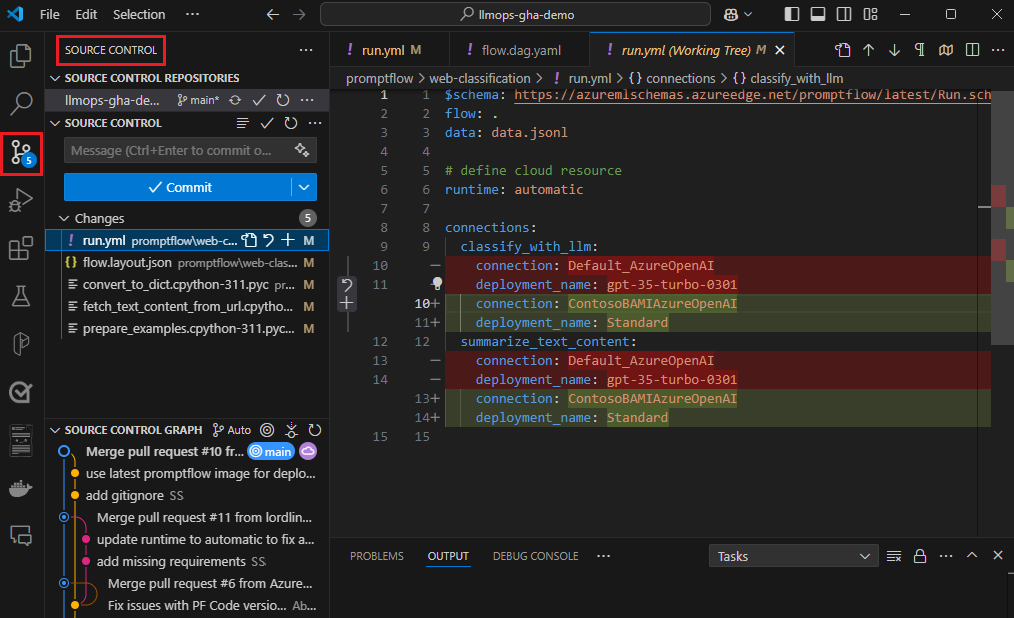Image resolution: width=1014 pixels, height=618 pixels.
Task: Open the Commit button dropdown arrow
Action: coord(305,187)
